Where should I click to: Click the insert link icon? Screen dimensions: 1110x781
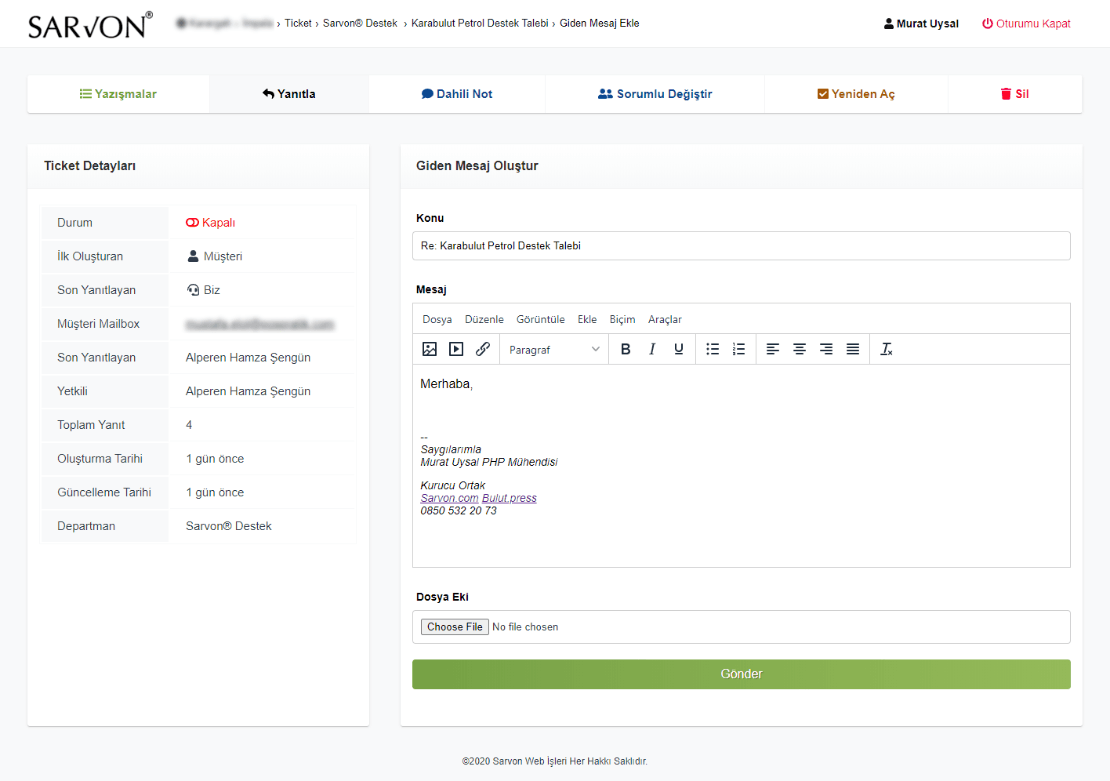pyautogui.click(x=483, y=349)
